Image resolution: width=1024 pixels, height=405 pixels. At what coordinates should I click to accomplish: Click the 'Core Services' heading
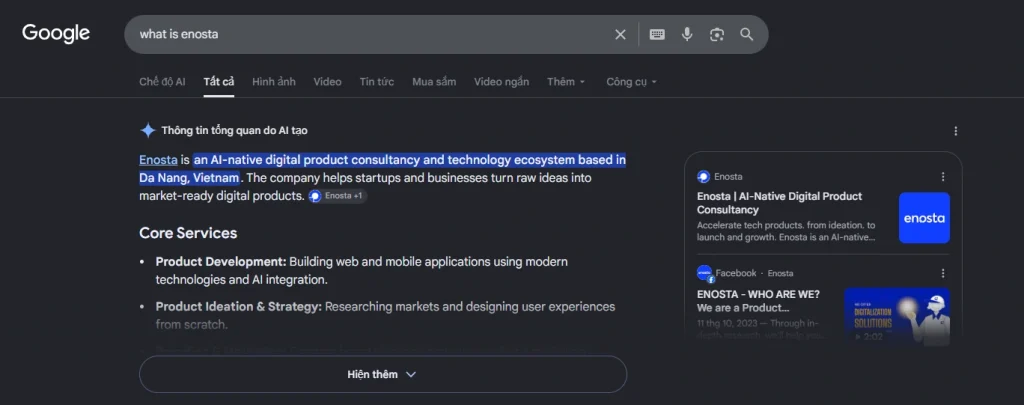pyautogui.click(x=188, y=233)
